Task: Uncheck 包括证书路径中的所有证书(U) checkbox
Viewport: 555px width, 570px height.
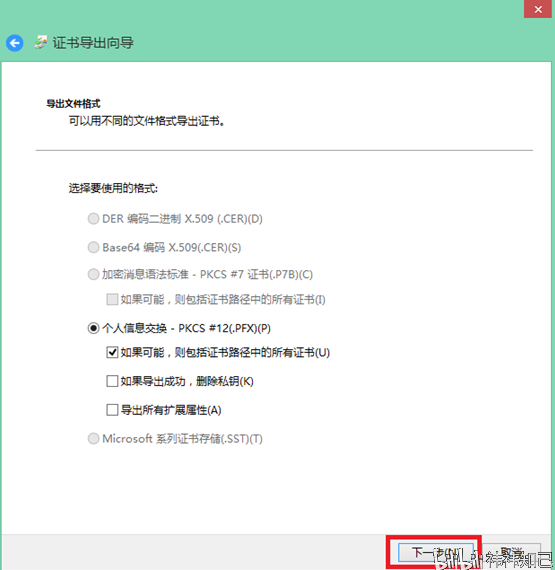Action: (x=112, y=352)
